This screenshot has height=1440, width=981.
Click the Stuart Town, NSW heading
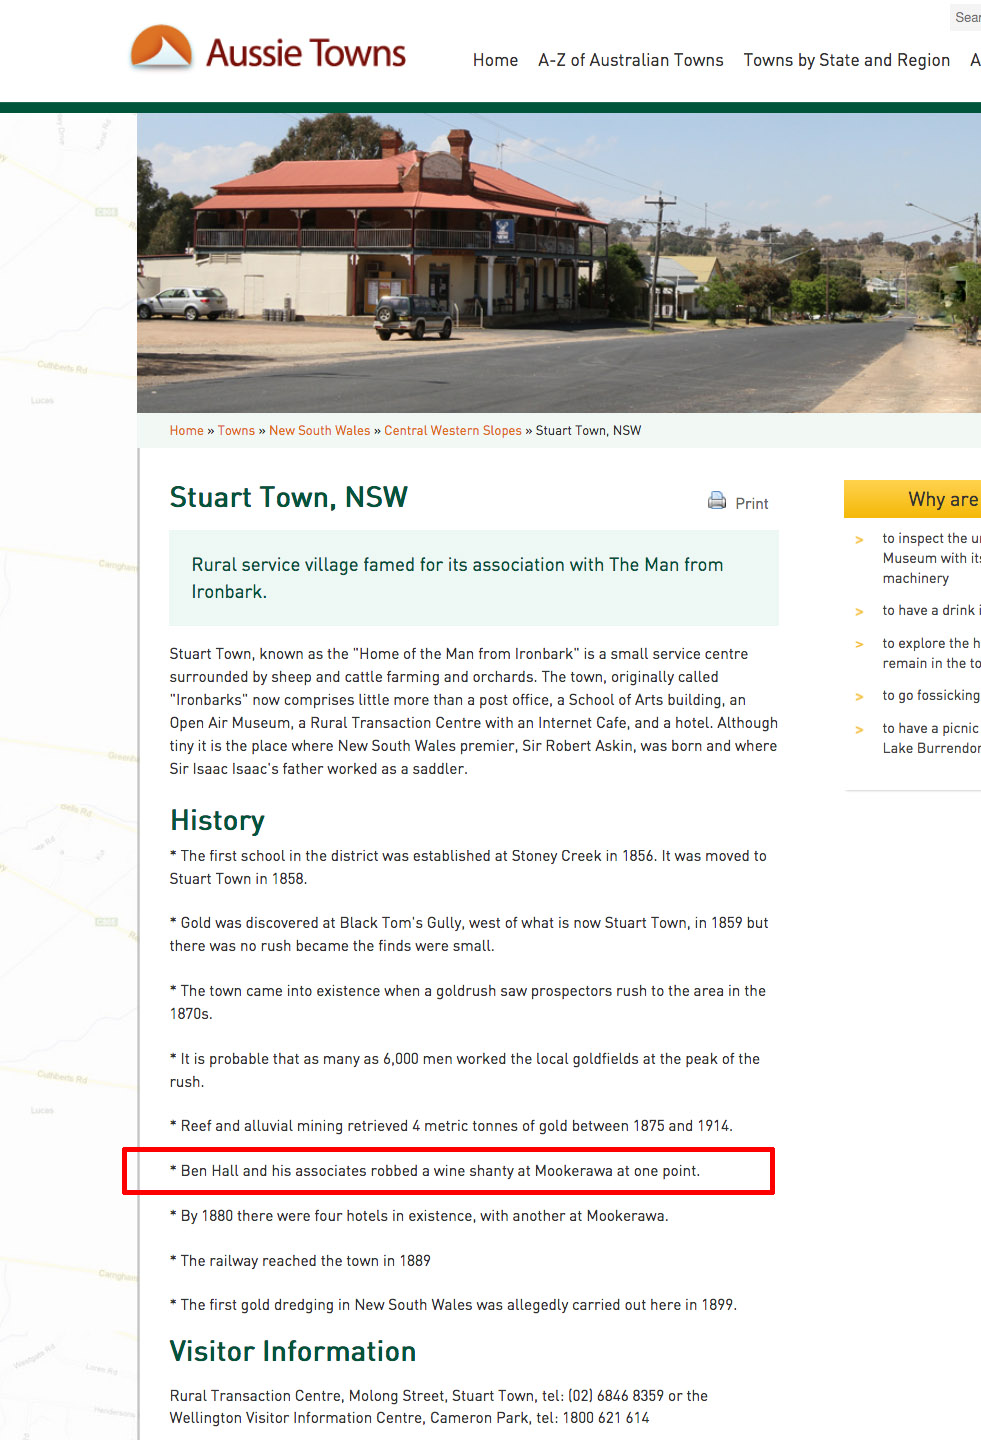[289, 497]
